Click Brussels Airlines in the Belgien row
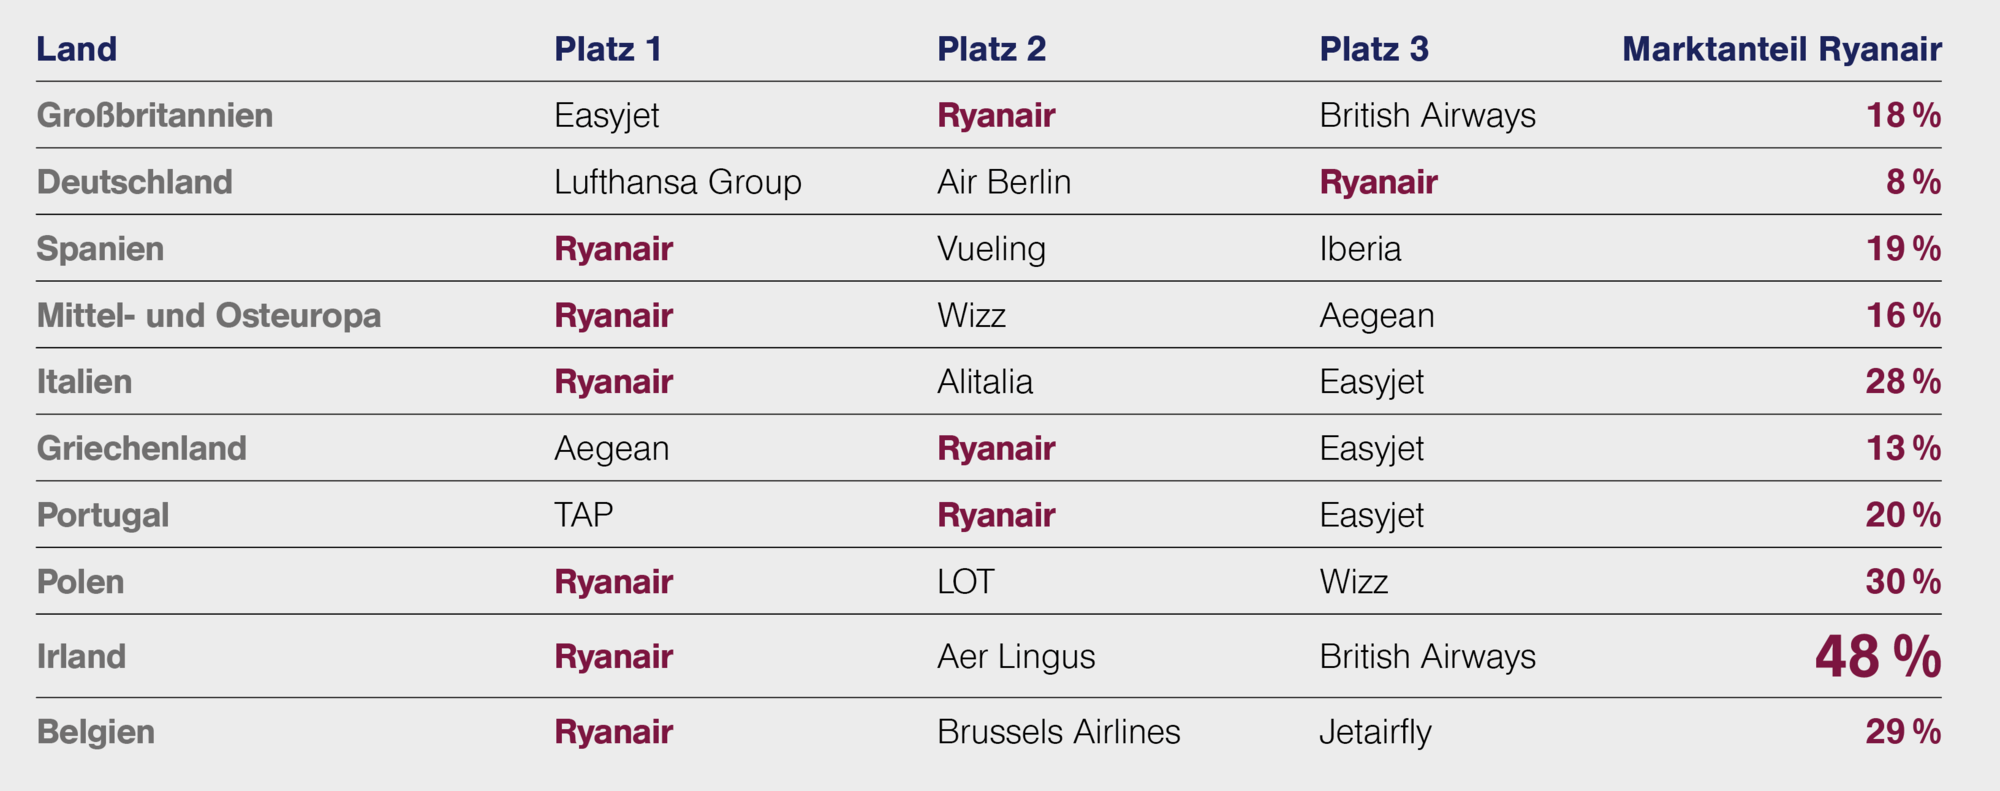This screenshot has width=2000, height=791. pyautogui.click(x=1059, y=732)
